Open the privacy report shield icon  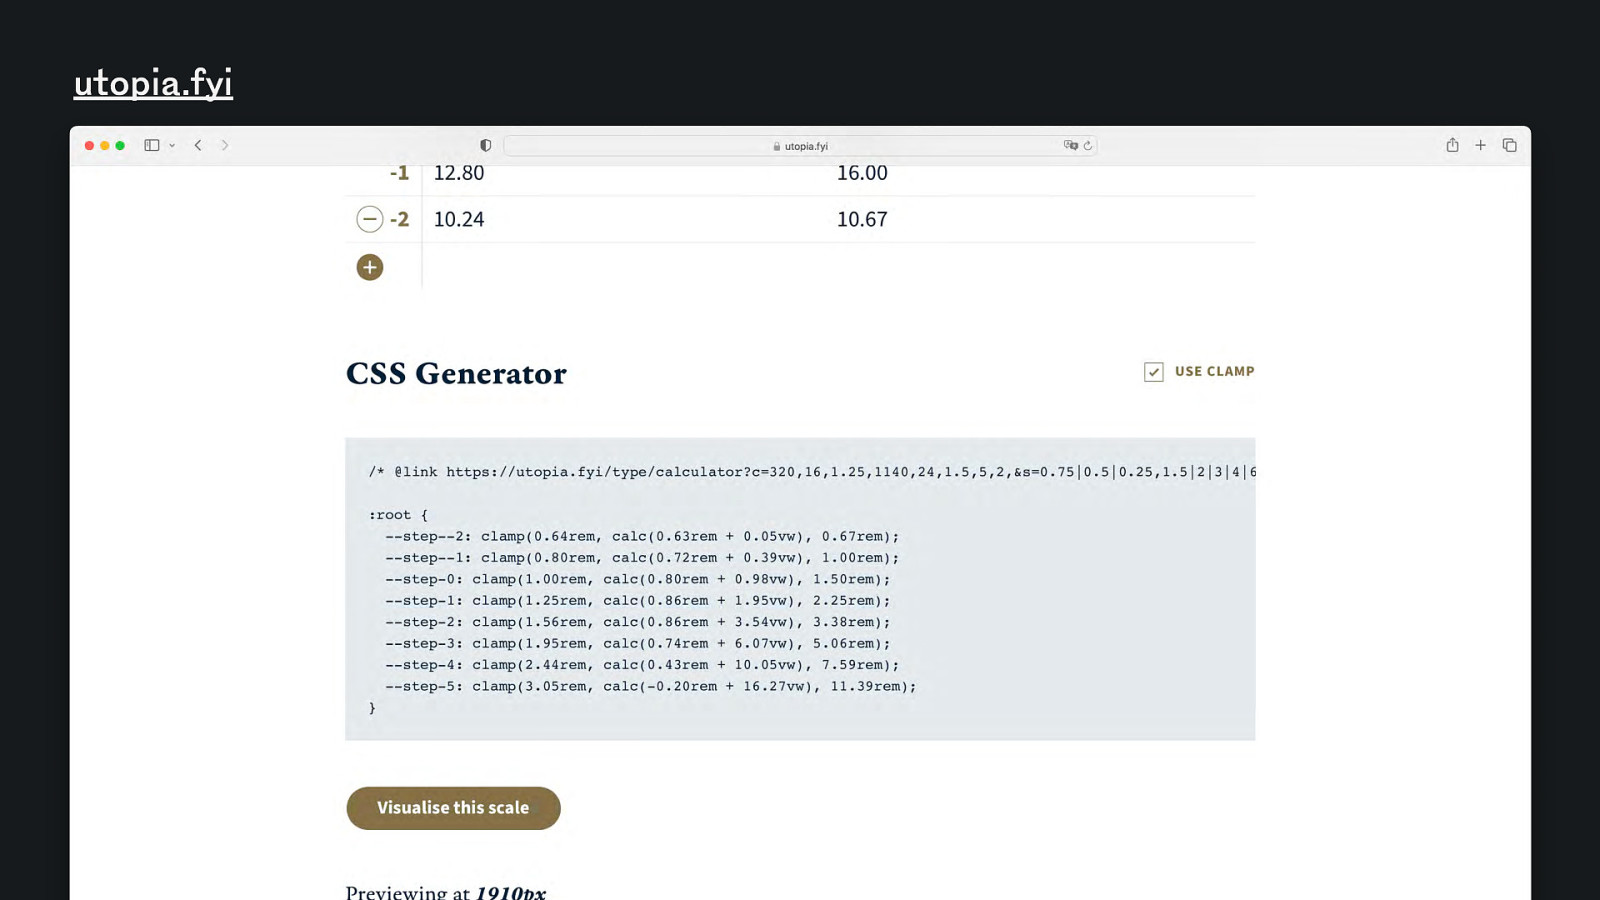[x=486, y=145]
